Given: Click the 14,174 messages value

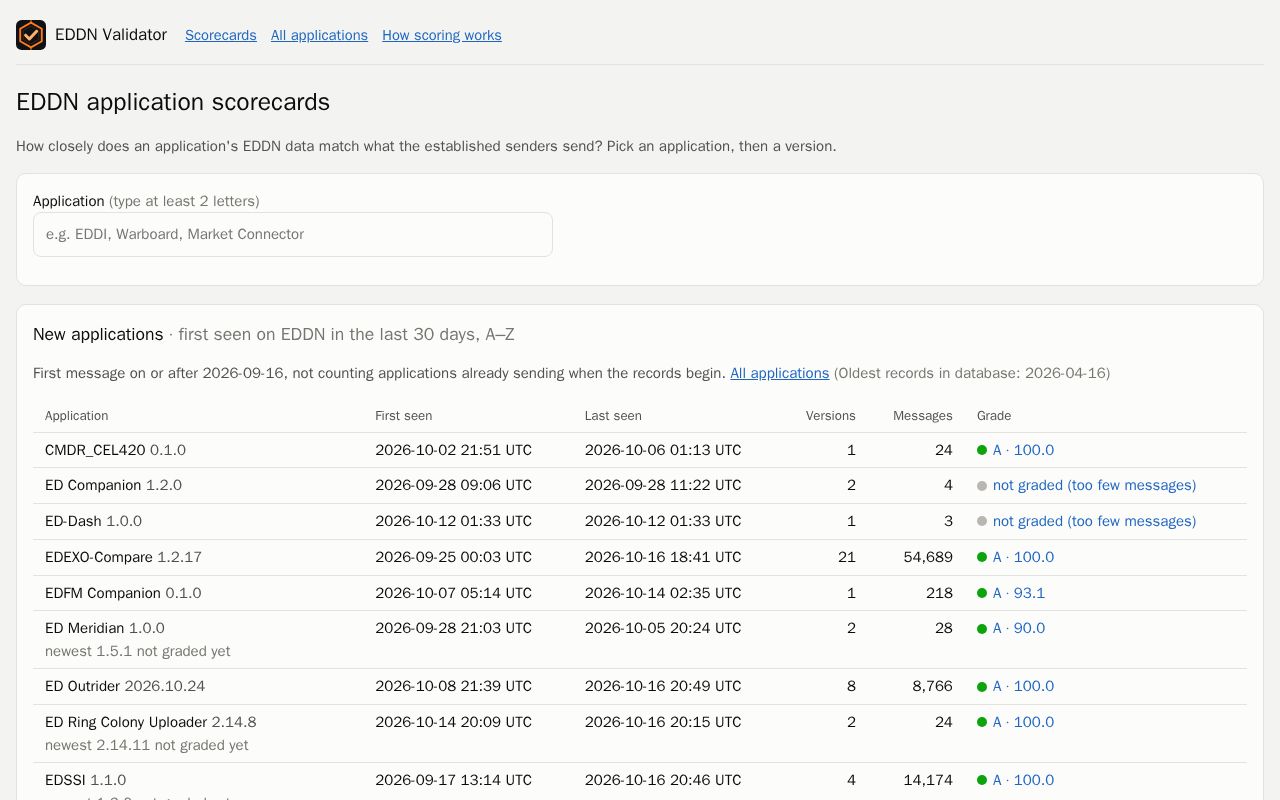Looking at the screenshot, I should (x=928, y=780).
